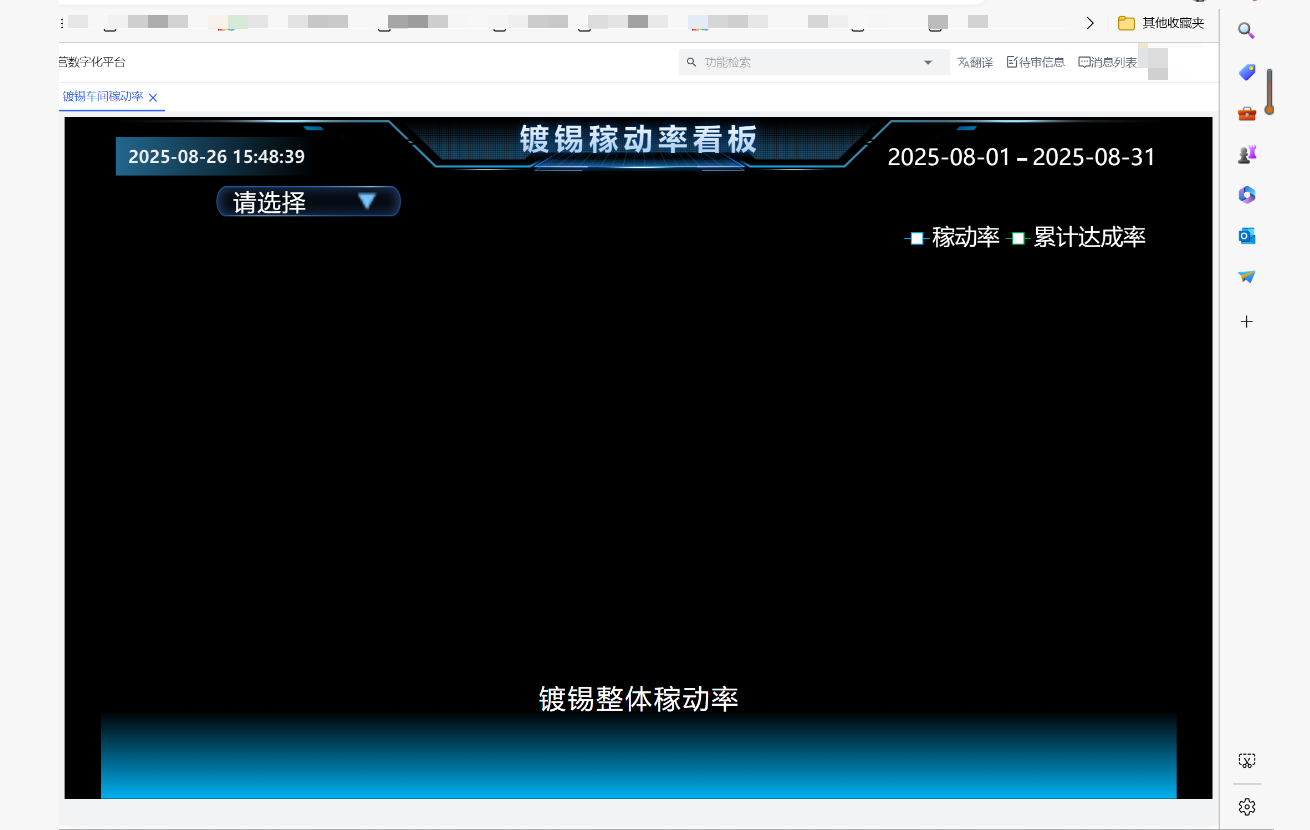The width and height of the screenshot is (1310, 830).
Task: Expand the 功能检索 search dropdown arrow
Action: [x=928, y=62]
